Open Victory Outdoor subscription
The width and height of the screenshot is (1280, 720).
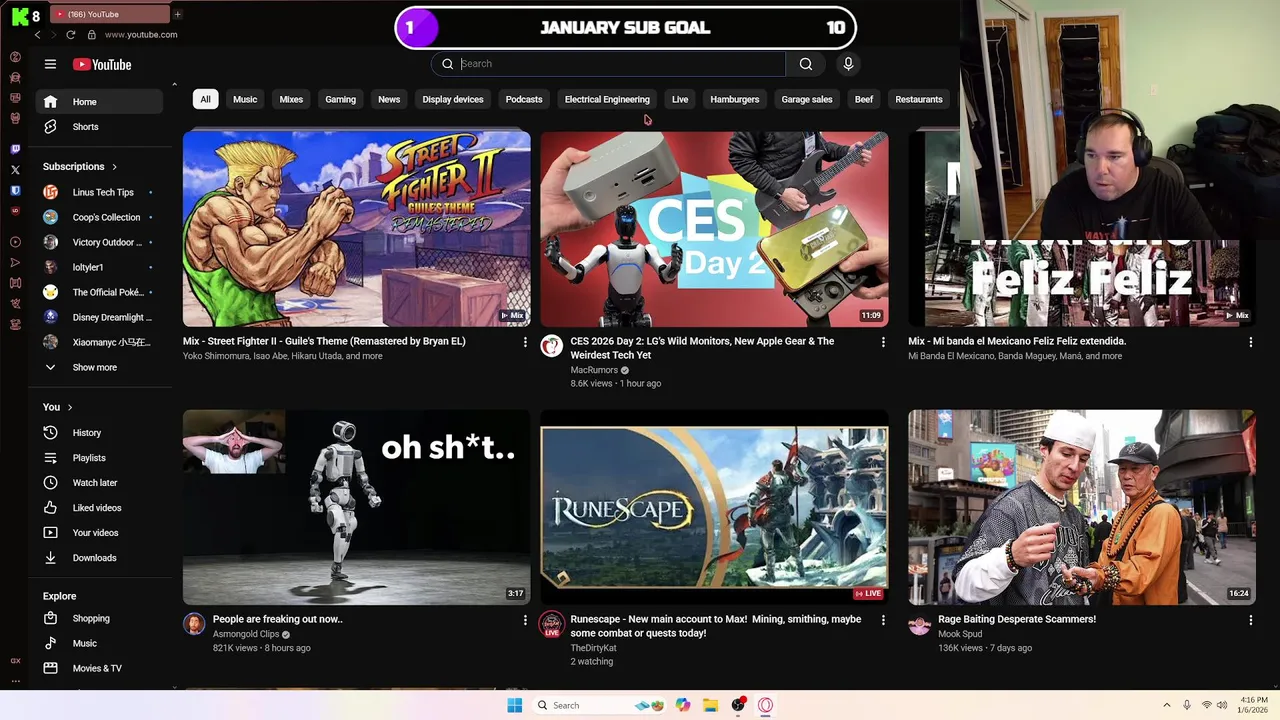tap(99, 242)
